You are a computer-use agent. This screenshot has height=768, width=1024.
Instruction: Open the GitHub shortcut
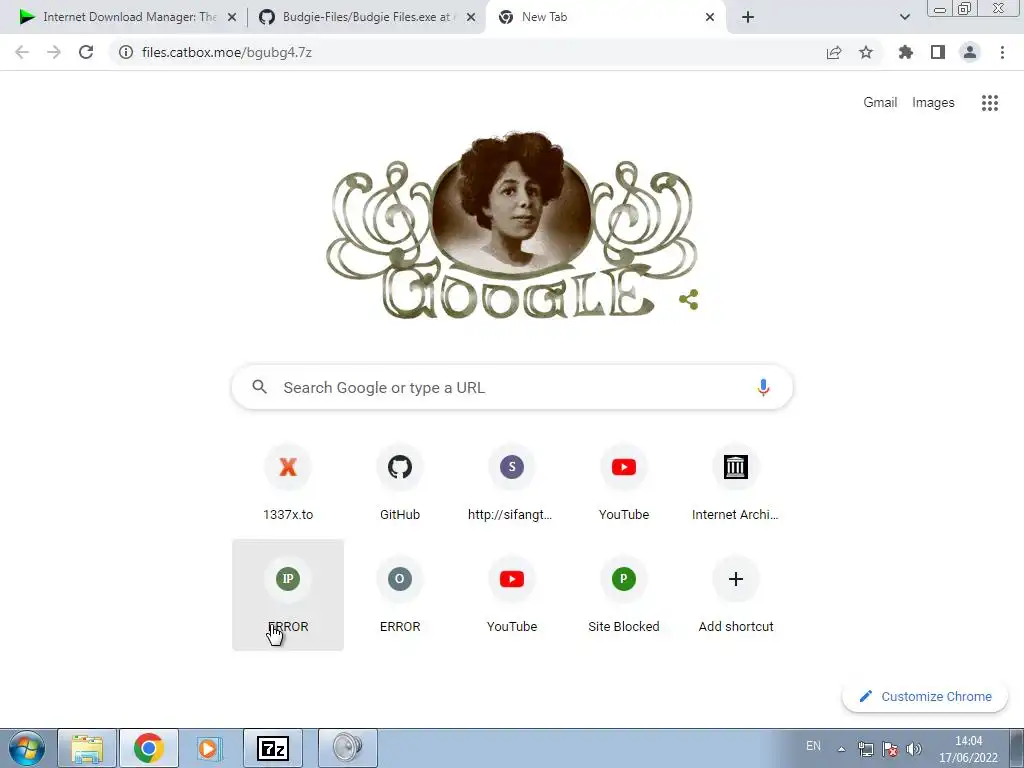click(400, 483)
